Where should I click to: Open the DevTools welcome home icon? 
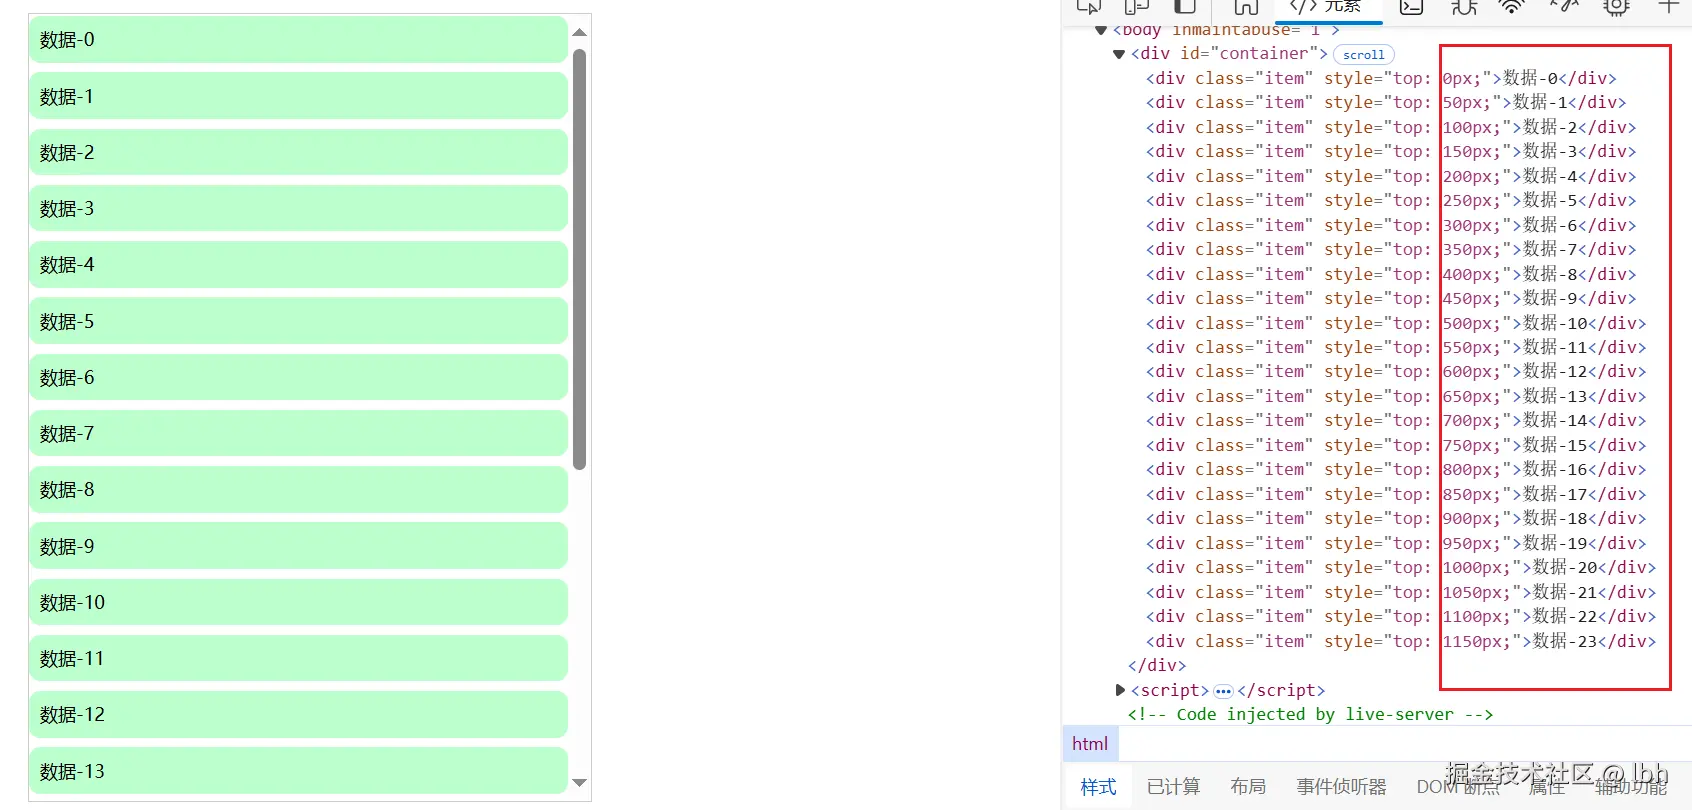(1246, 6)
